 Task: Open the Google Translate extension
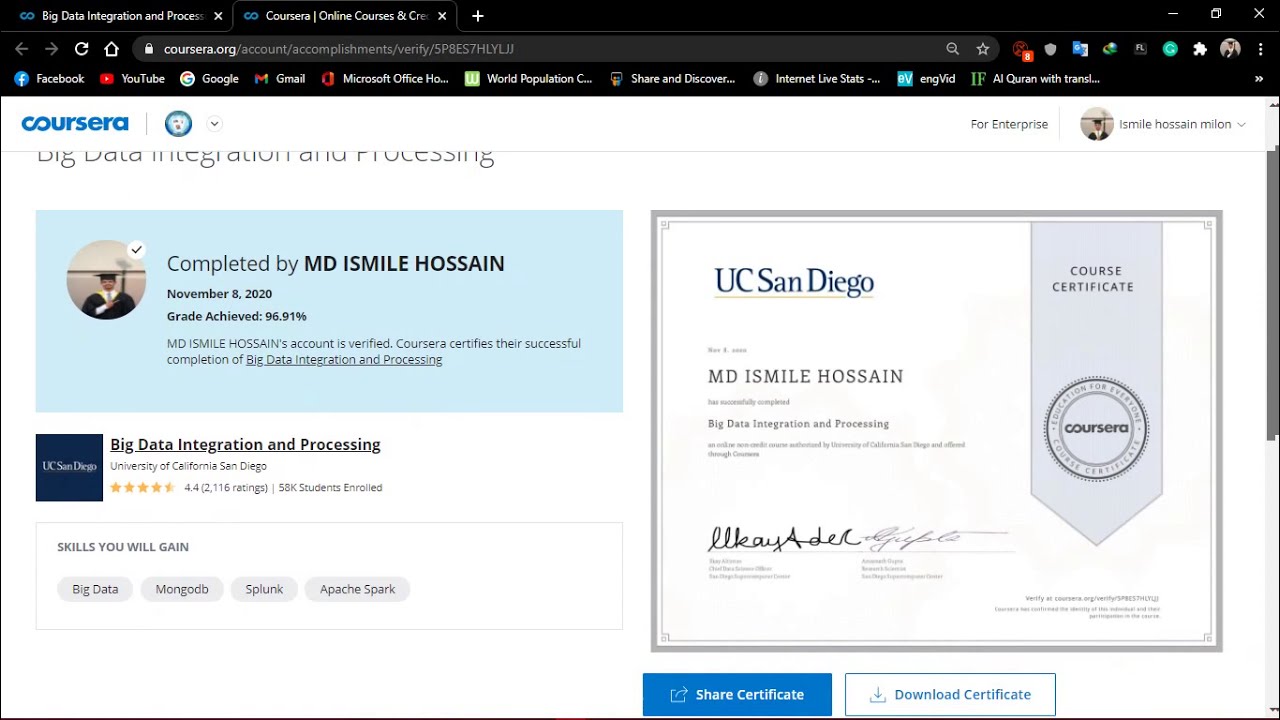(x=1080, y=48)
